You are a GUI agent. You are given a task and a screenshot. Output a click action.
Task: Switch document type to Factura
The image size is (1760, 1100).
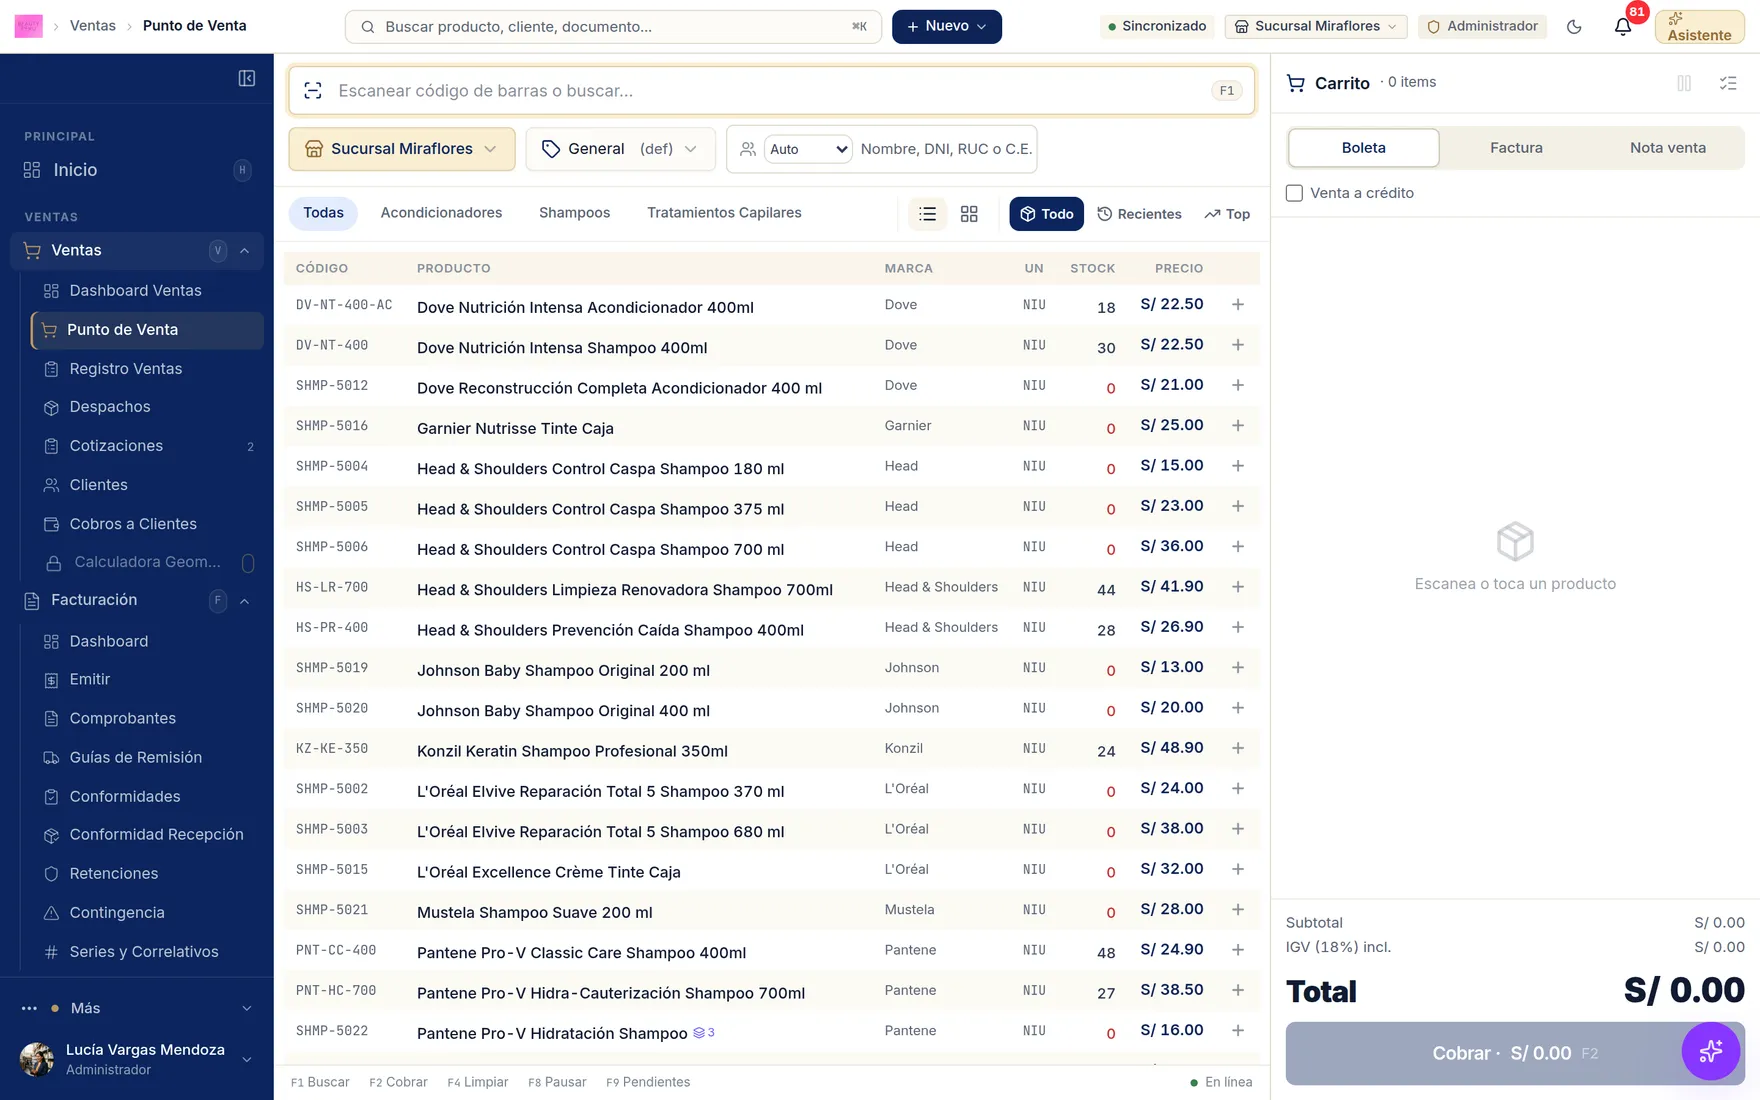point(1516,148)
